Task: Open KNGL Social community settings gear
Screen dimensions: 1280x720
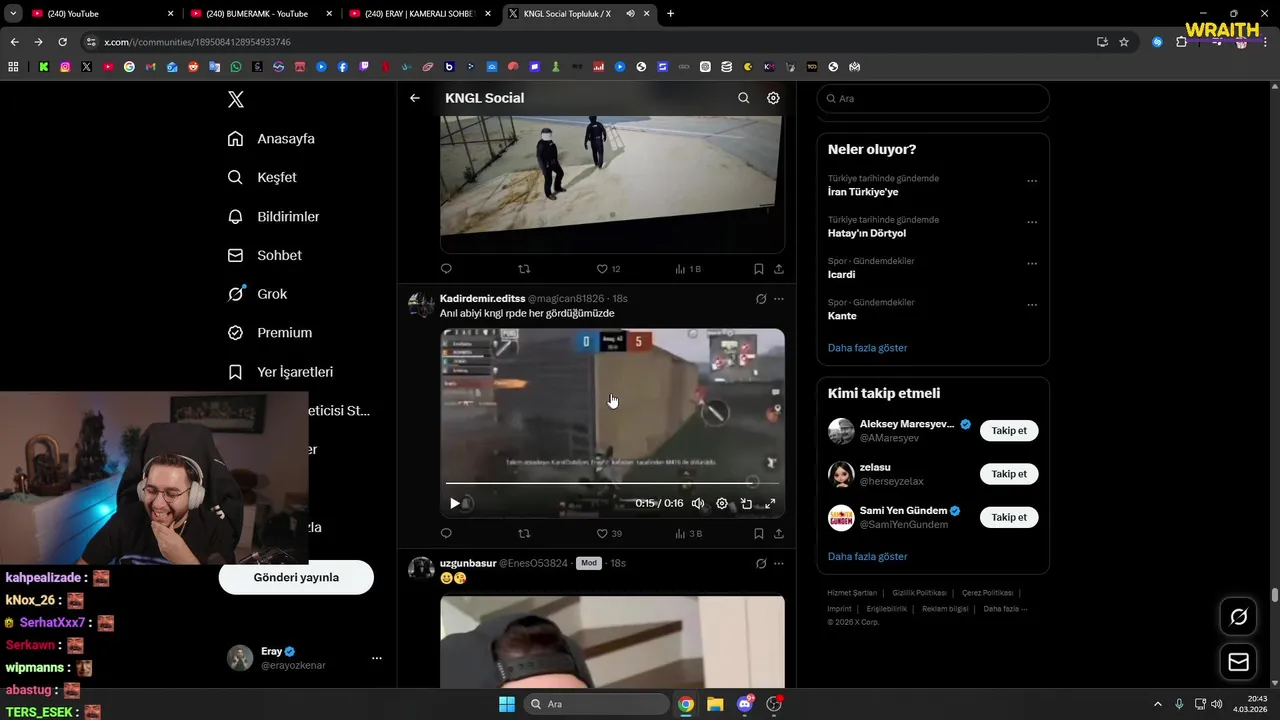Action: click(x=773, y=98)
